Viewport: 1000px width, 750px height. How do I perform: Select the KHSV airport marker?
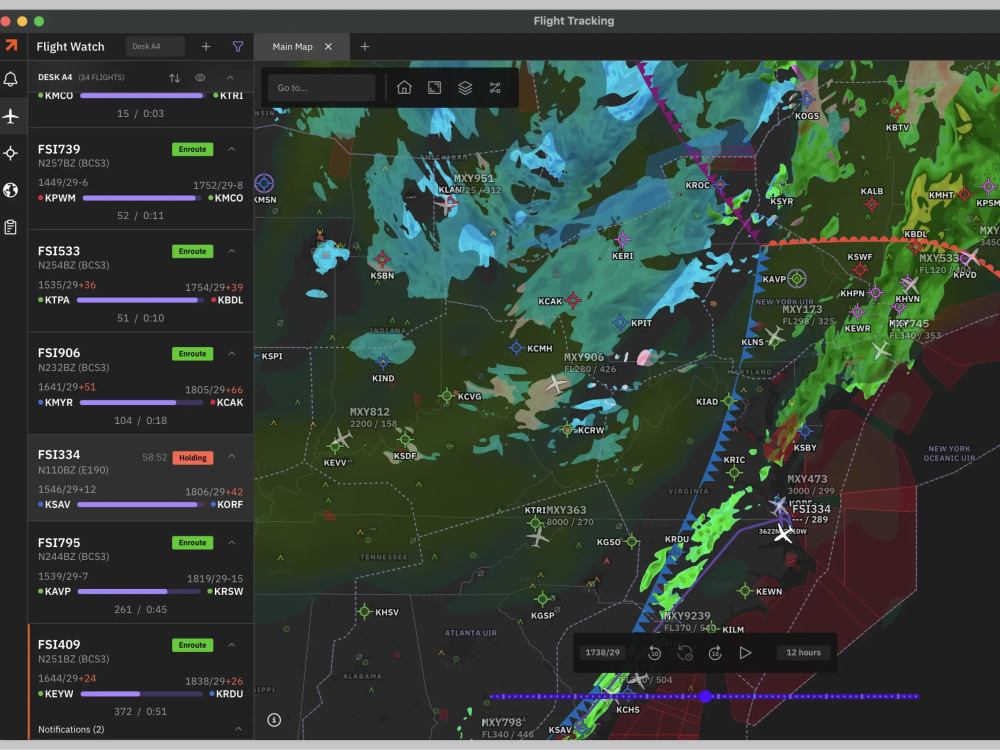point(364,612)
